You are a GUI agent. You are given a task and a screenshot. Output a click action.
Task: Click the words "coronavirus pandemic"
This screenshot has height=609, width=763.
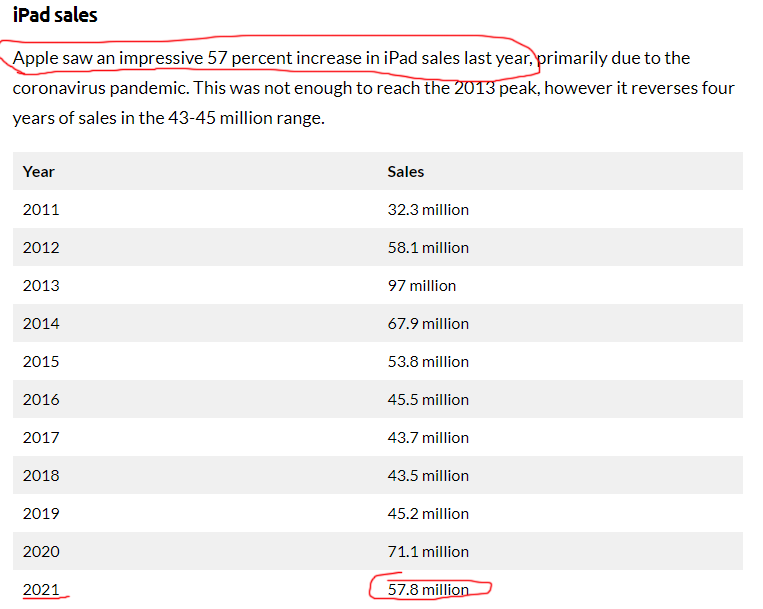coord(100,88)
